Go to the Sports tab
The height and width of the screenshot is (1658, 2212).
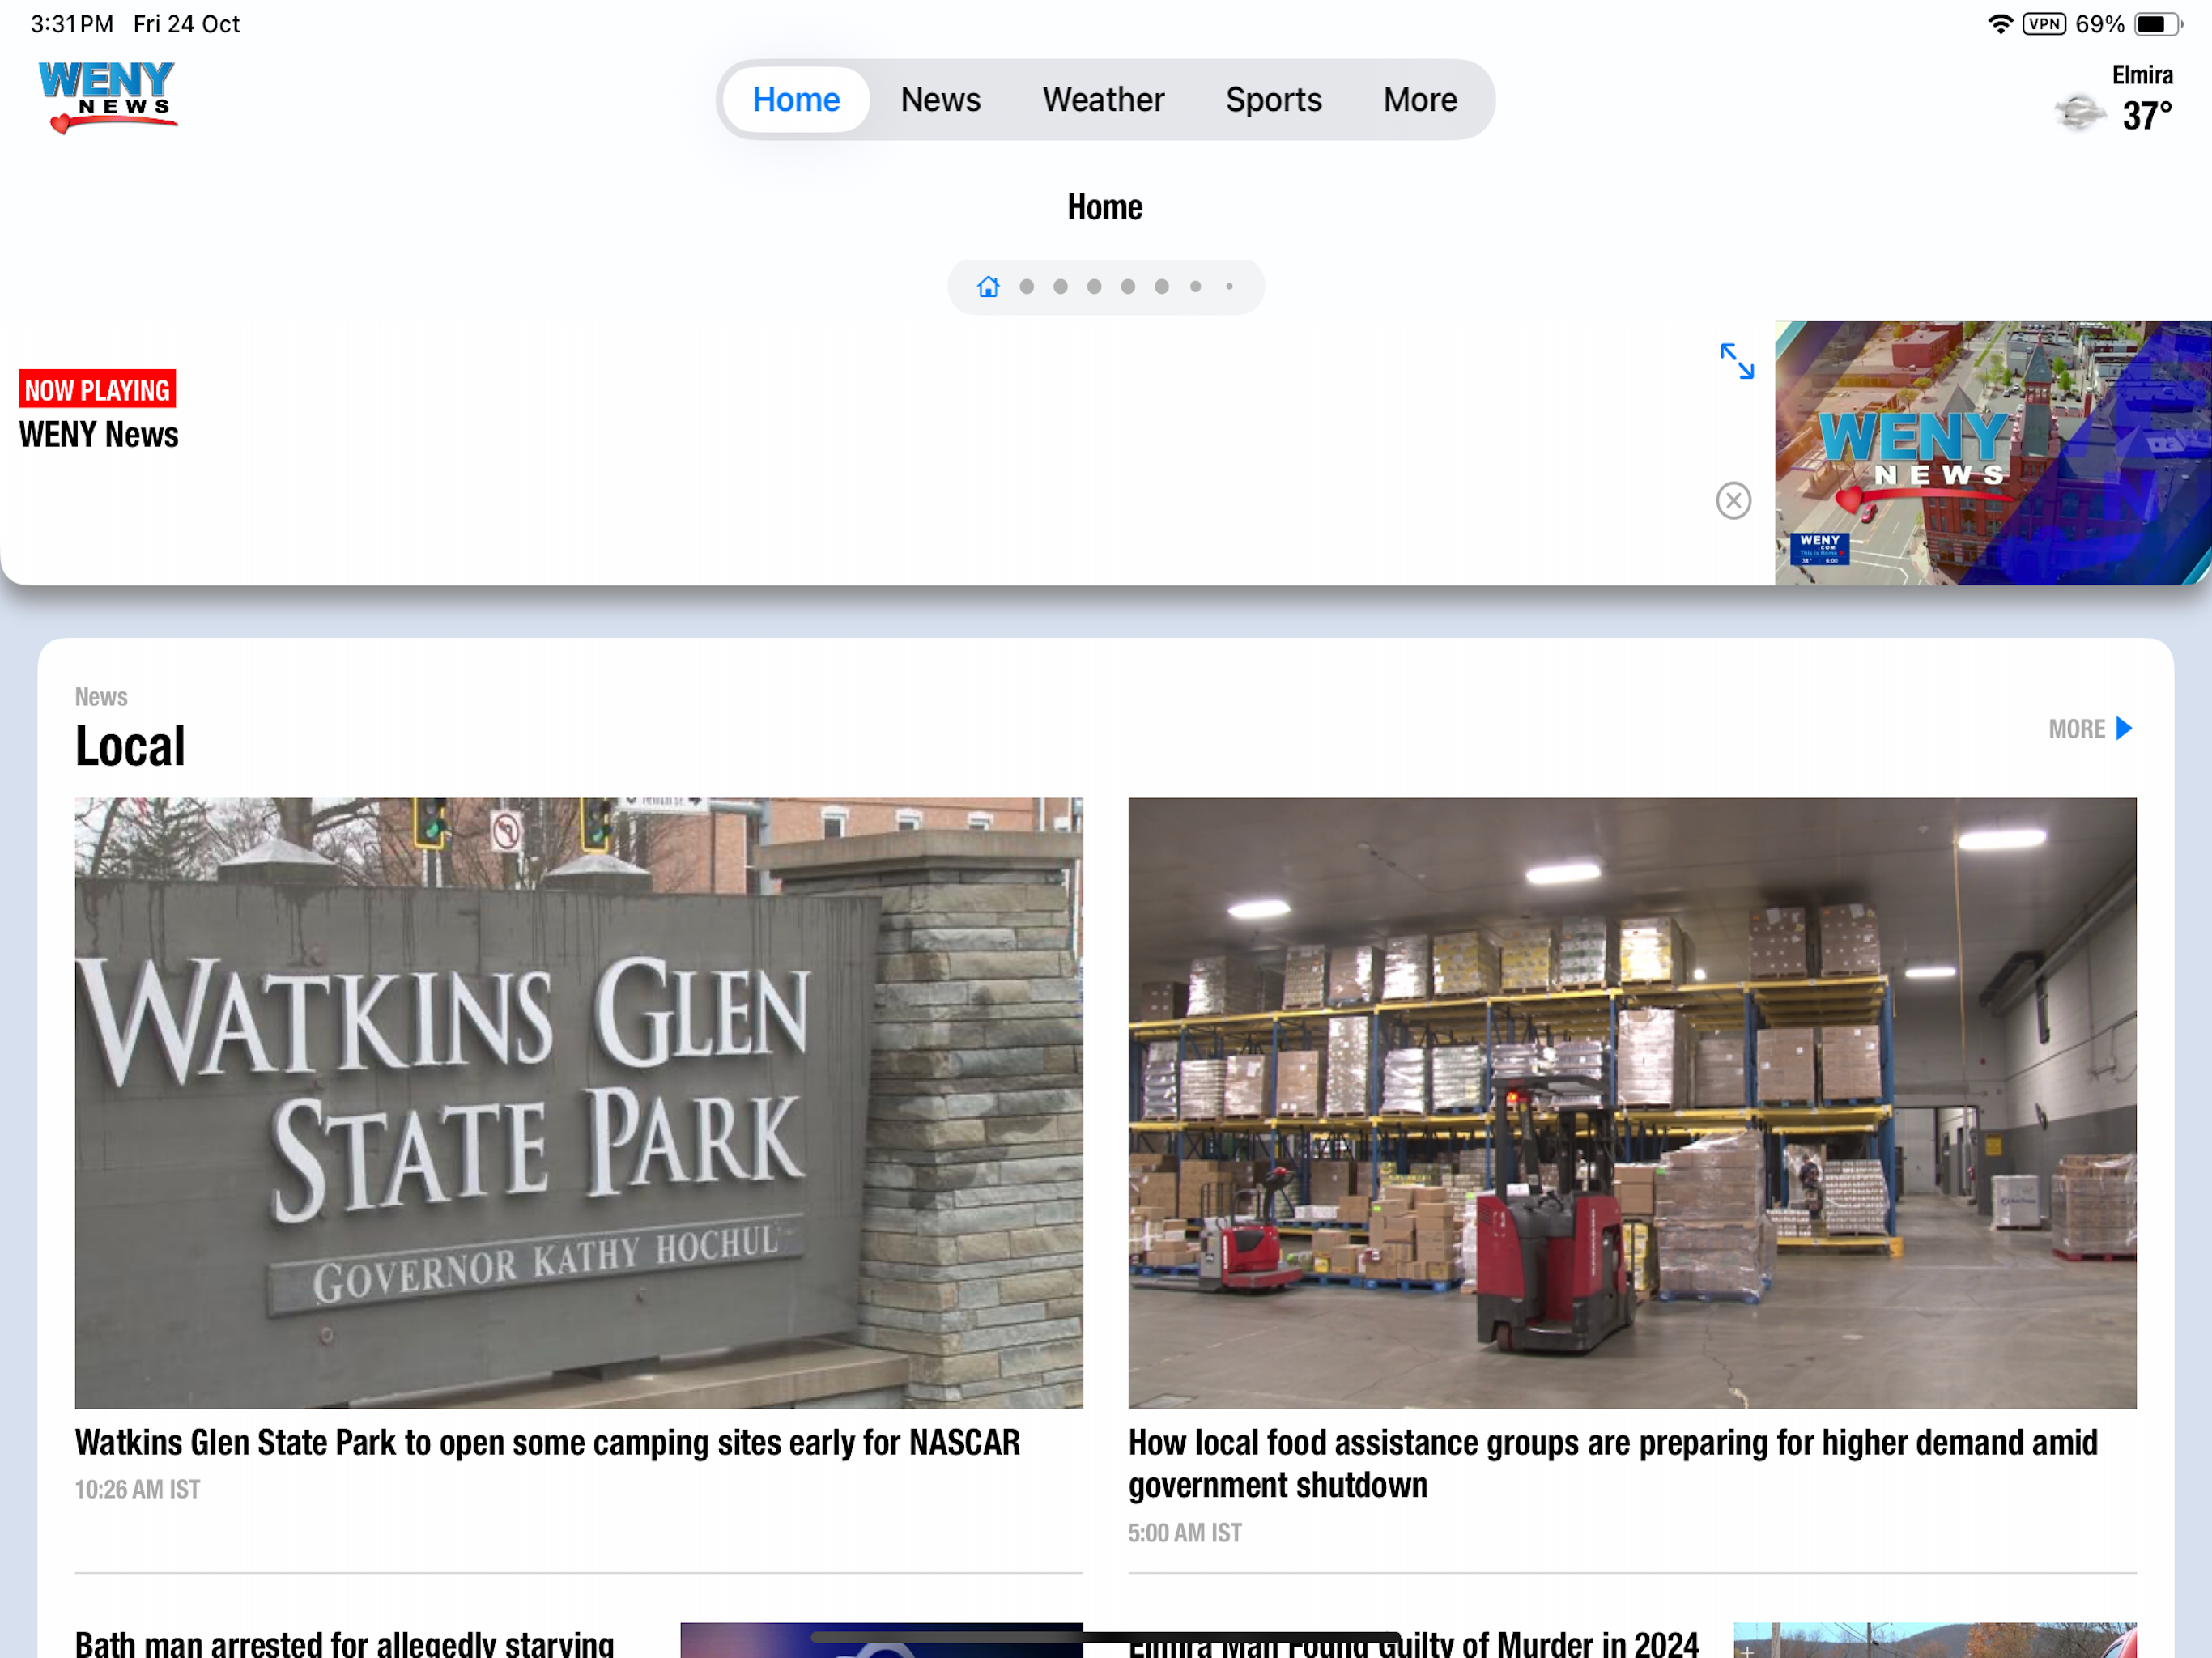pos(1273,100)
